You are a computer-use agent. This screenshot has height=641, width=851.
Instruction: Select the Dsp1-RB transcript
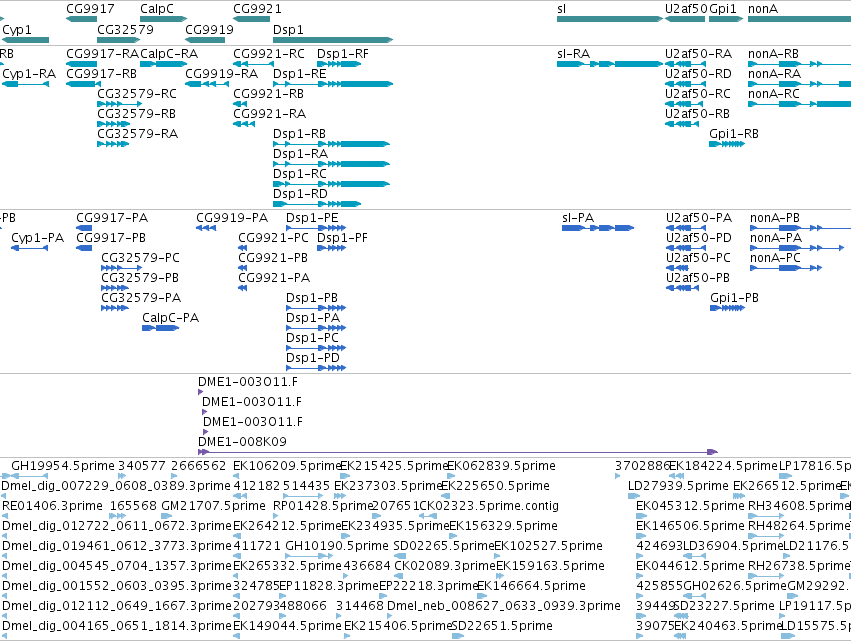[332, 144]
